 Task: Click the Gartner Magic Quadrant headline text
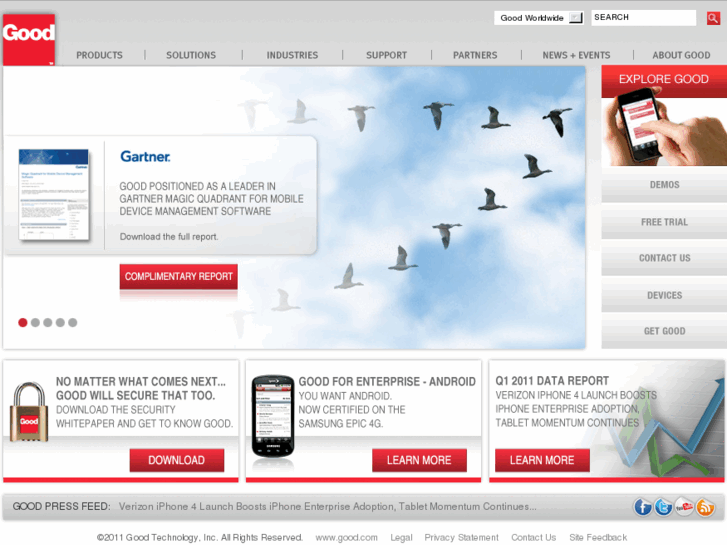click(211, 199)
